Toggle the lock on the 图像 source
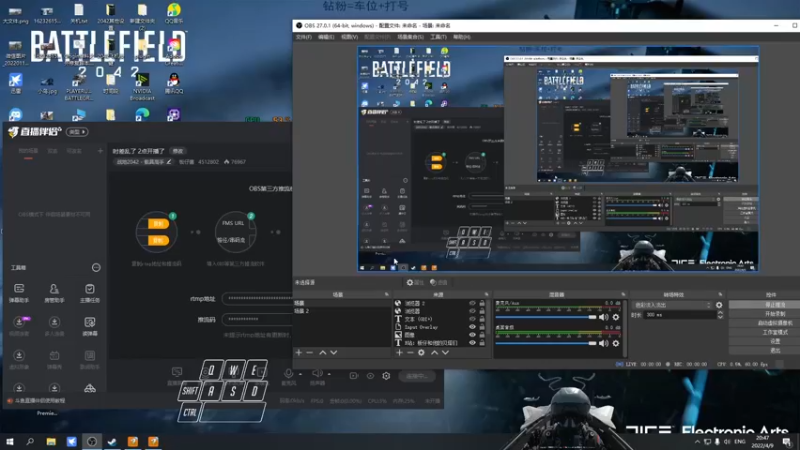Image resolution: width=800 pixels, height=450 pixels. [482, 335]
